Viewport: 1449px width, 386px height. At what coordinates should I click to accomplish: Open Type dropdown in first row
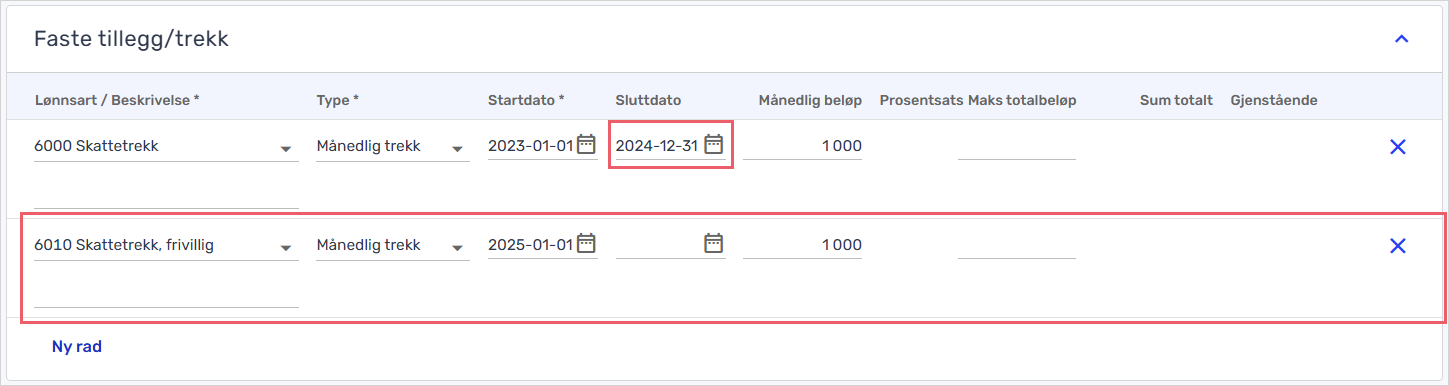pos(393,147)
